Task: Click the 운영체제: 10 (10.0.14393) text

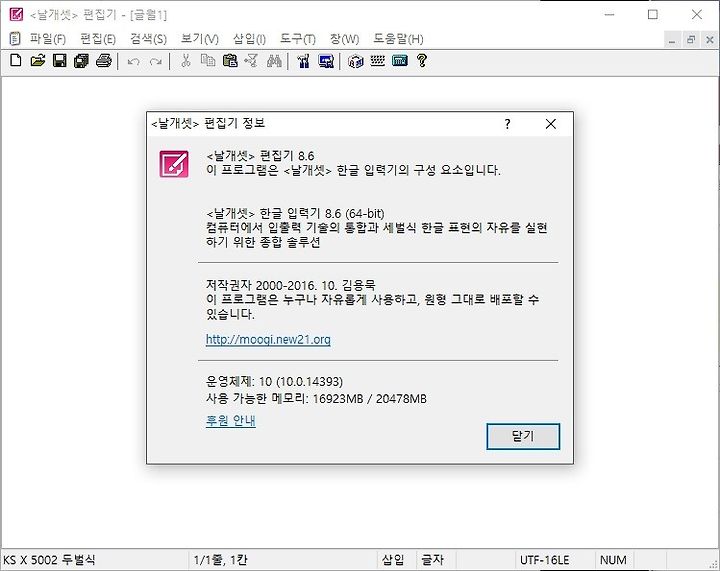Action: [275, 381]
